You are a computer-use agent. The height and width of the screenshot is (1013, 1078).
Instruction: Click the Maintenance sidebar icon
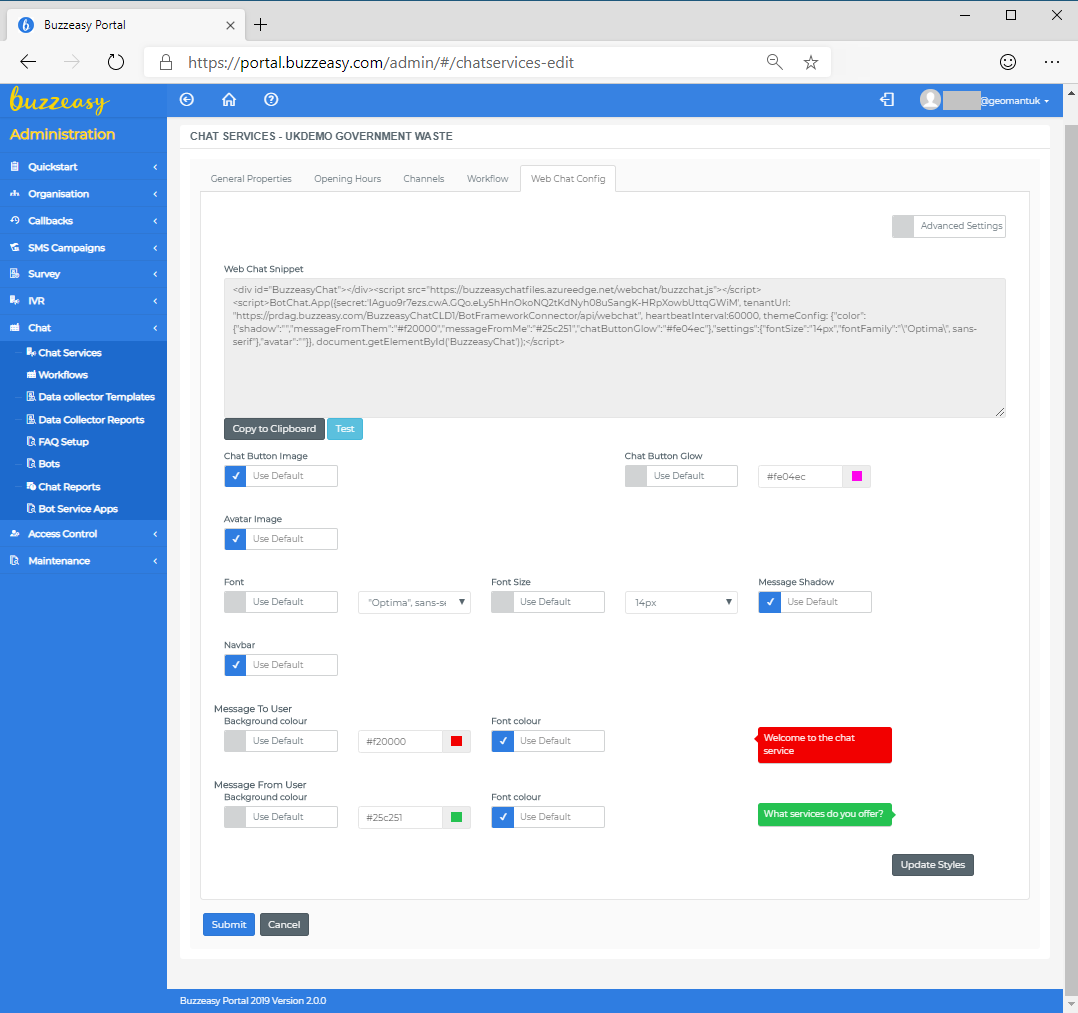click(x=14, y=561)
